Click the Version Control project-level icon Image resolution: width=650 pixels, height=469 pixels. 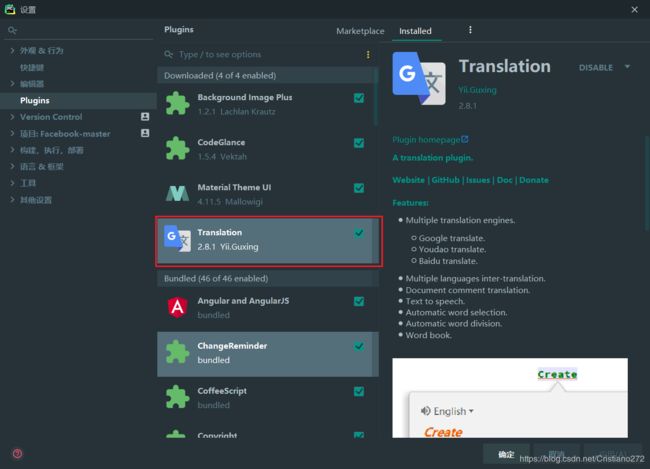coord(145,117)
